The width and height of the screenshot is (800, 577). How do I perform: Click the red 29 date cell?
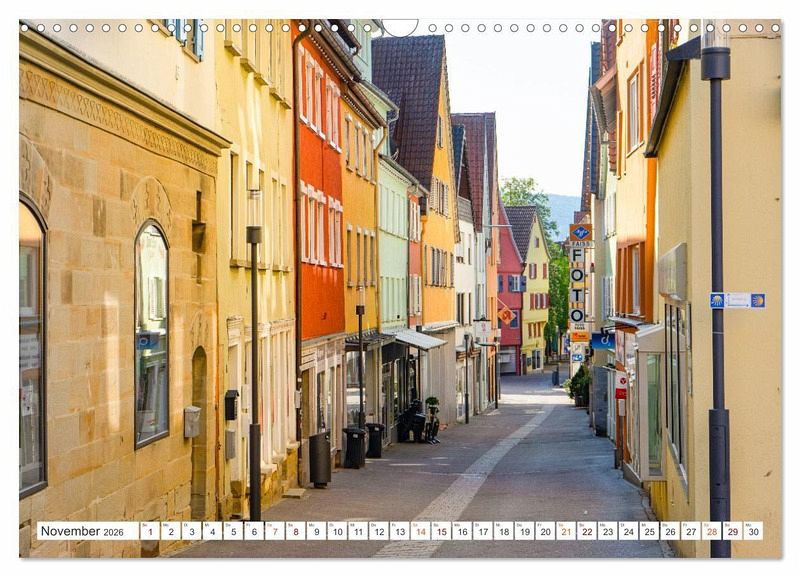click(734, 531)
